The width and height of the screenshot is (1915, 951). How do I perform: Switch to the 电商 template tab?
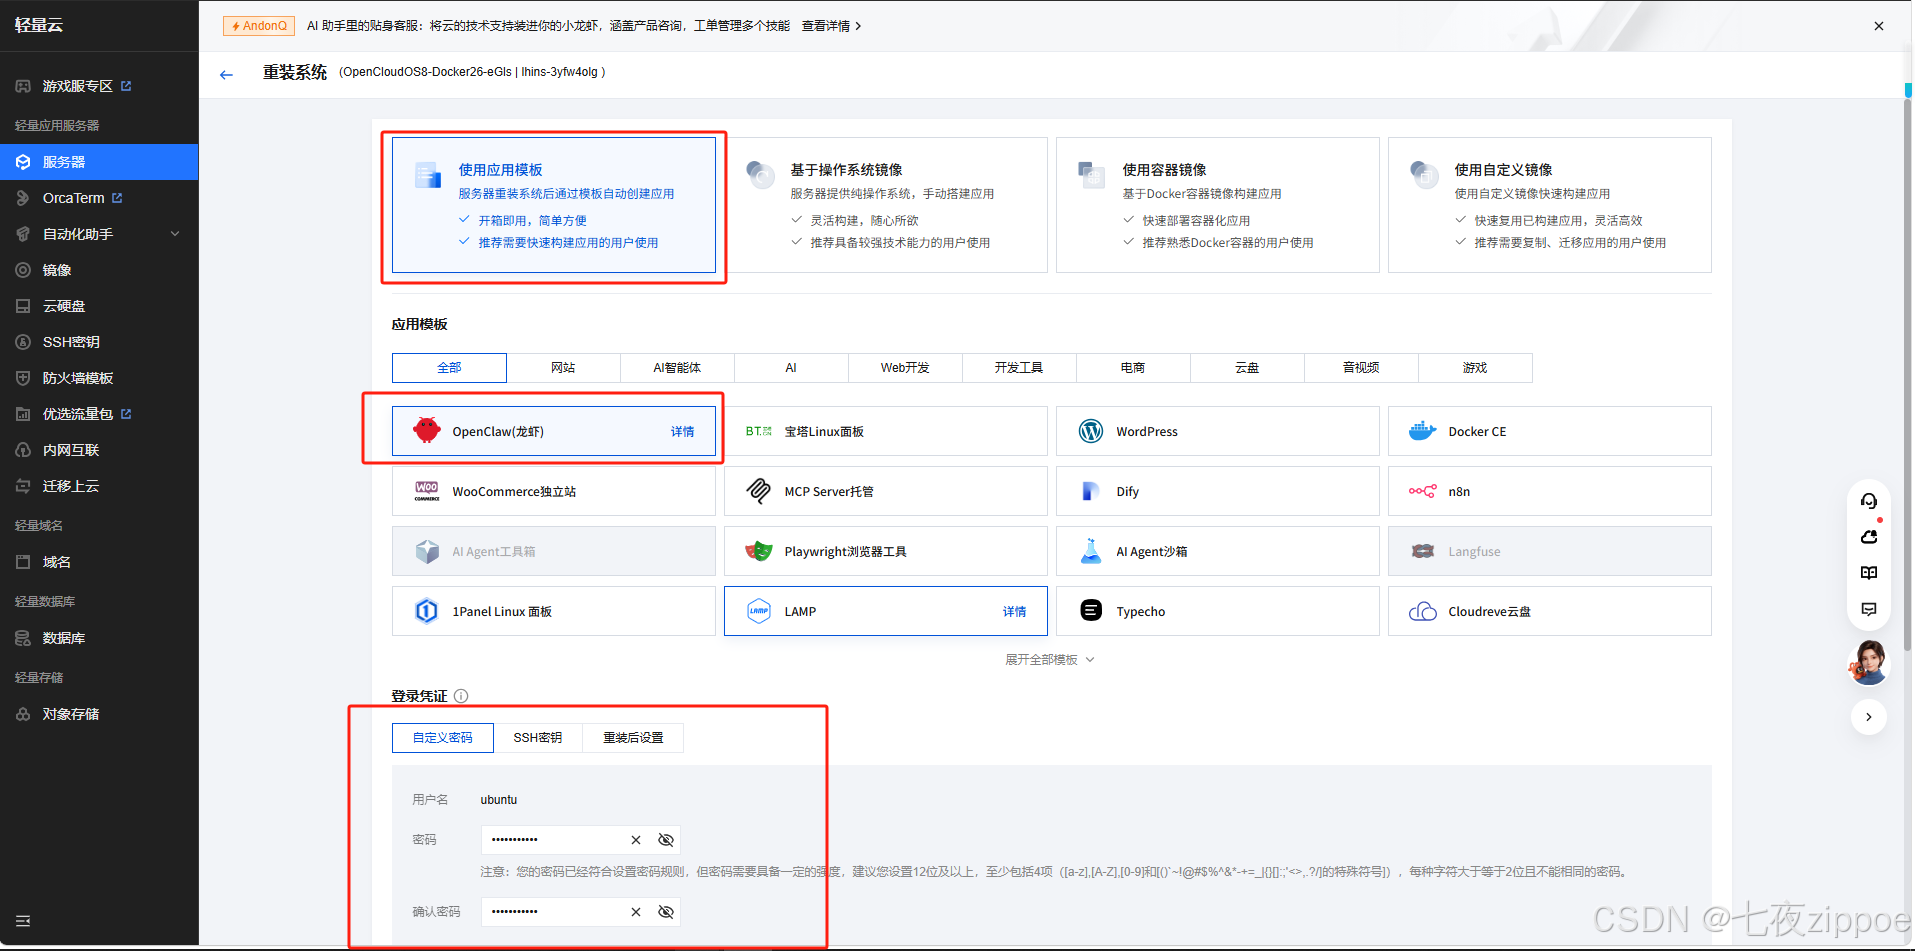(1133, 368)
